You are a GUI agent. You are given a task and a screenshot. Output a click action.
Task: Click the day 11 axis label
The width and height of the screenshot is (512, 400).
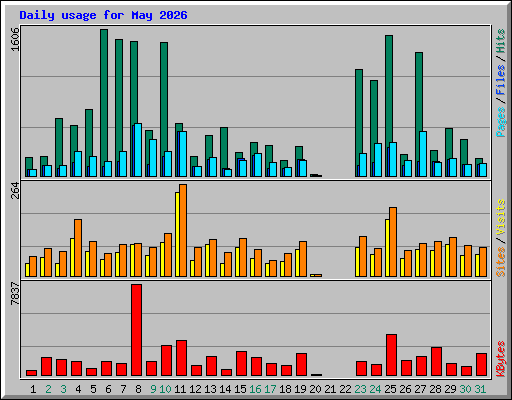click(x=180, y=389)
